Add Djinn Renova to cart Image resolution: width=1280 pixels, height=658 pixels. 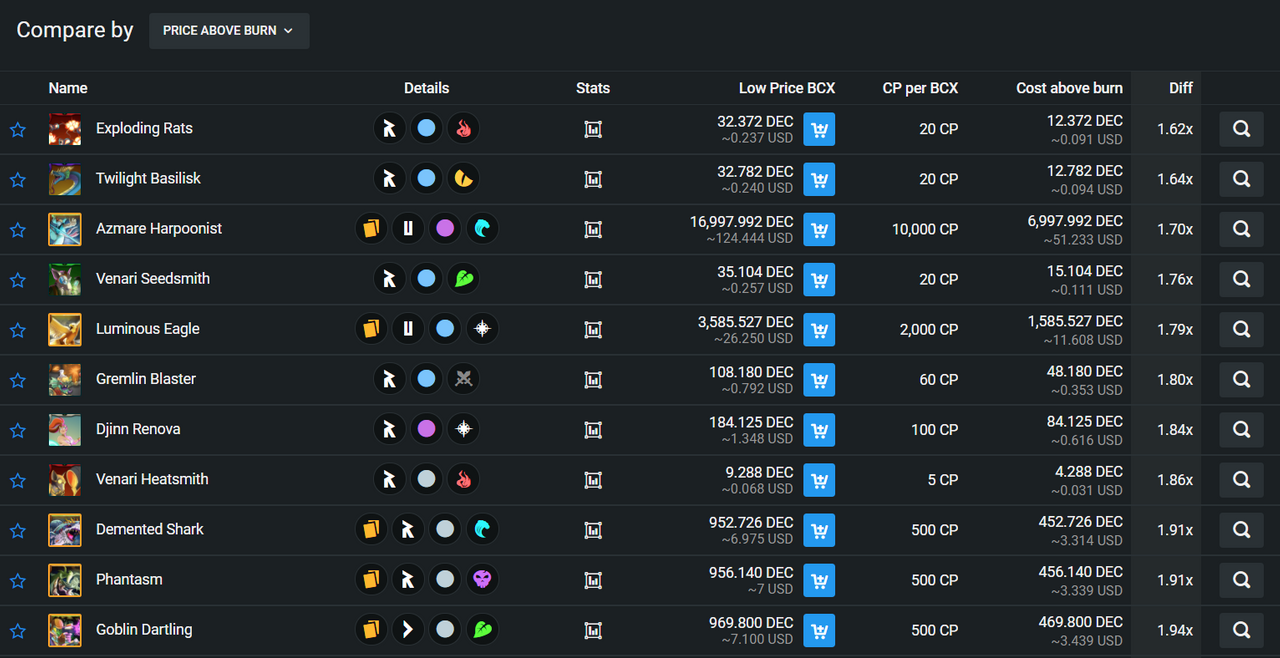click(x=819, y=429)
